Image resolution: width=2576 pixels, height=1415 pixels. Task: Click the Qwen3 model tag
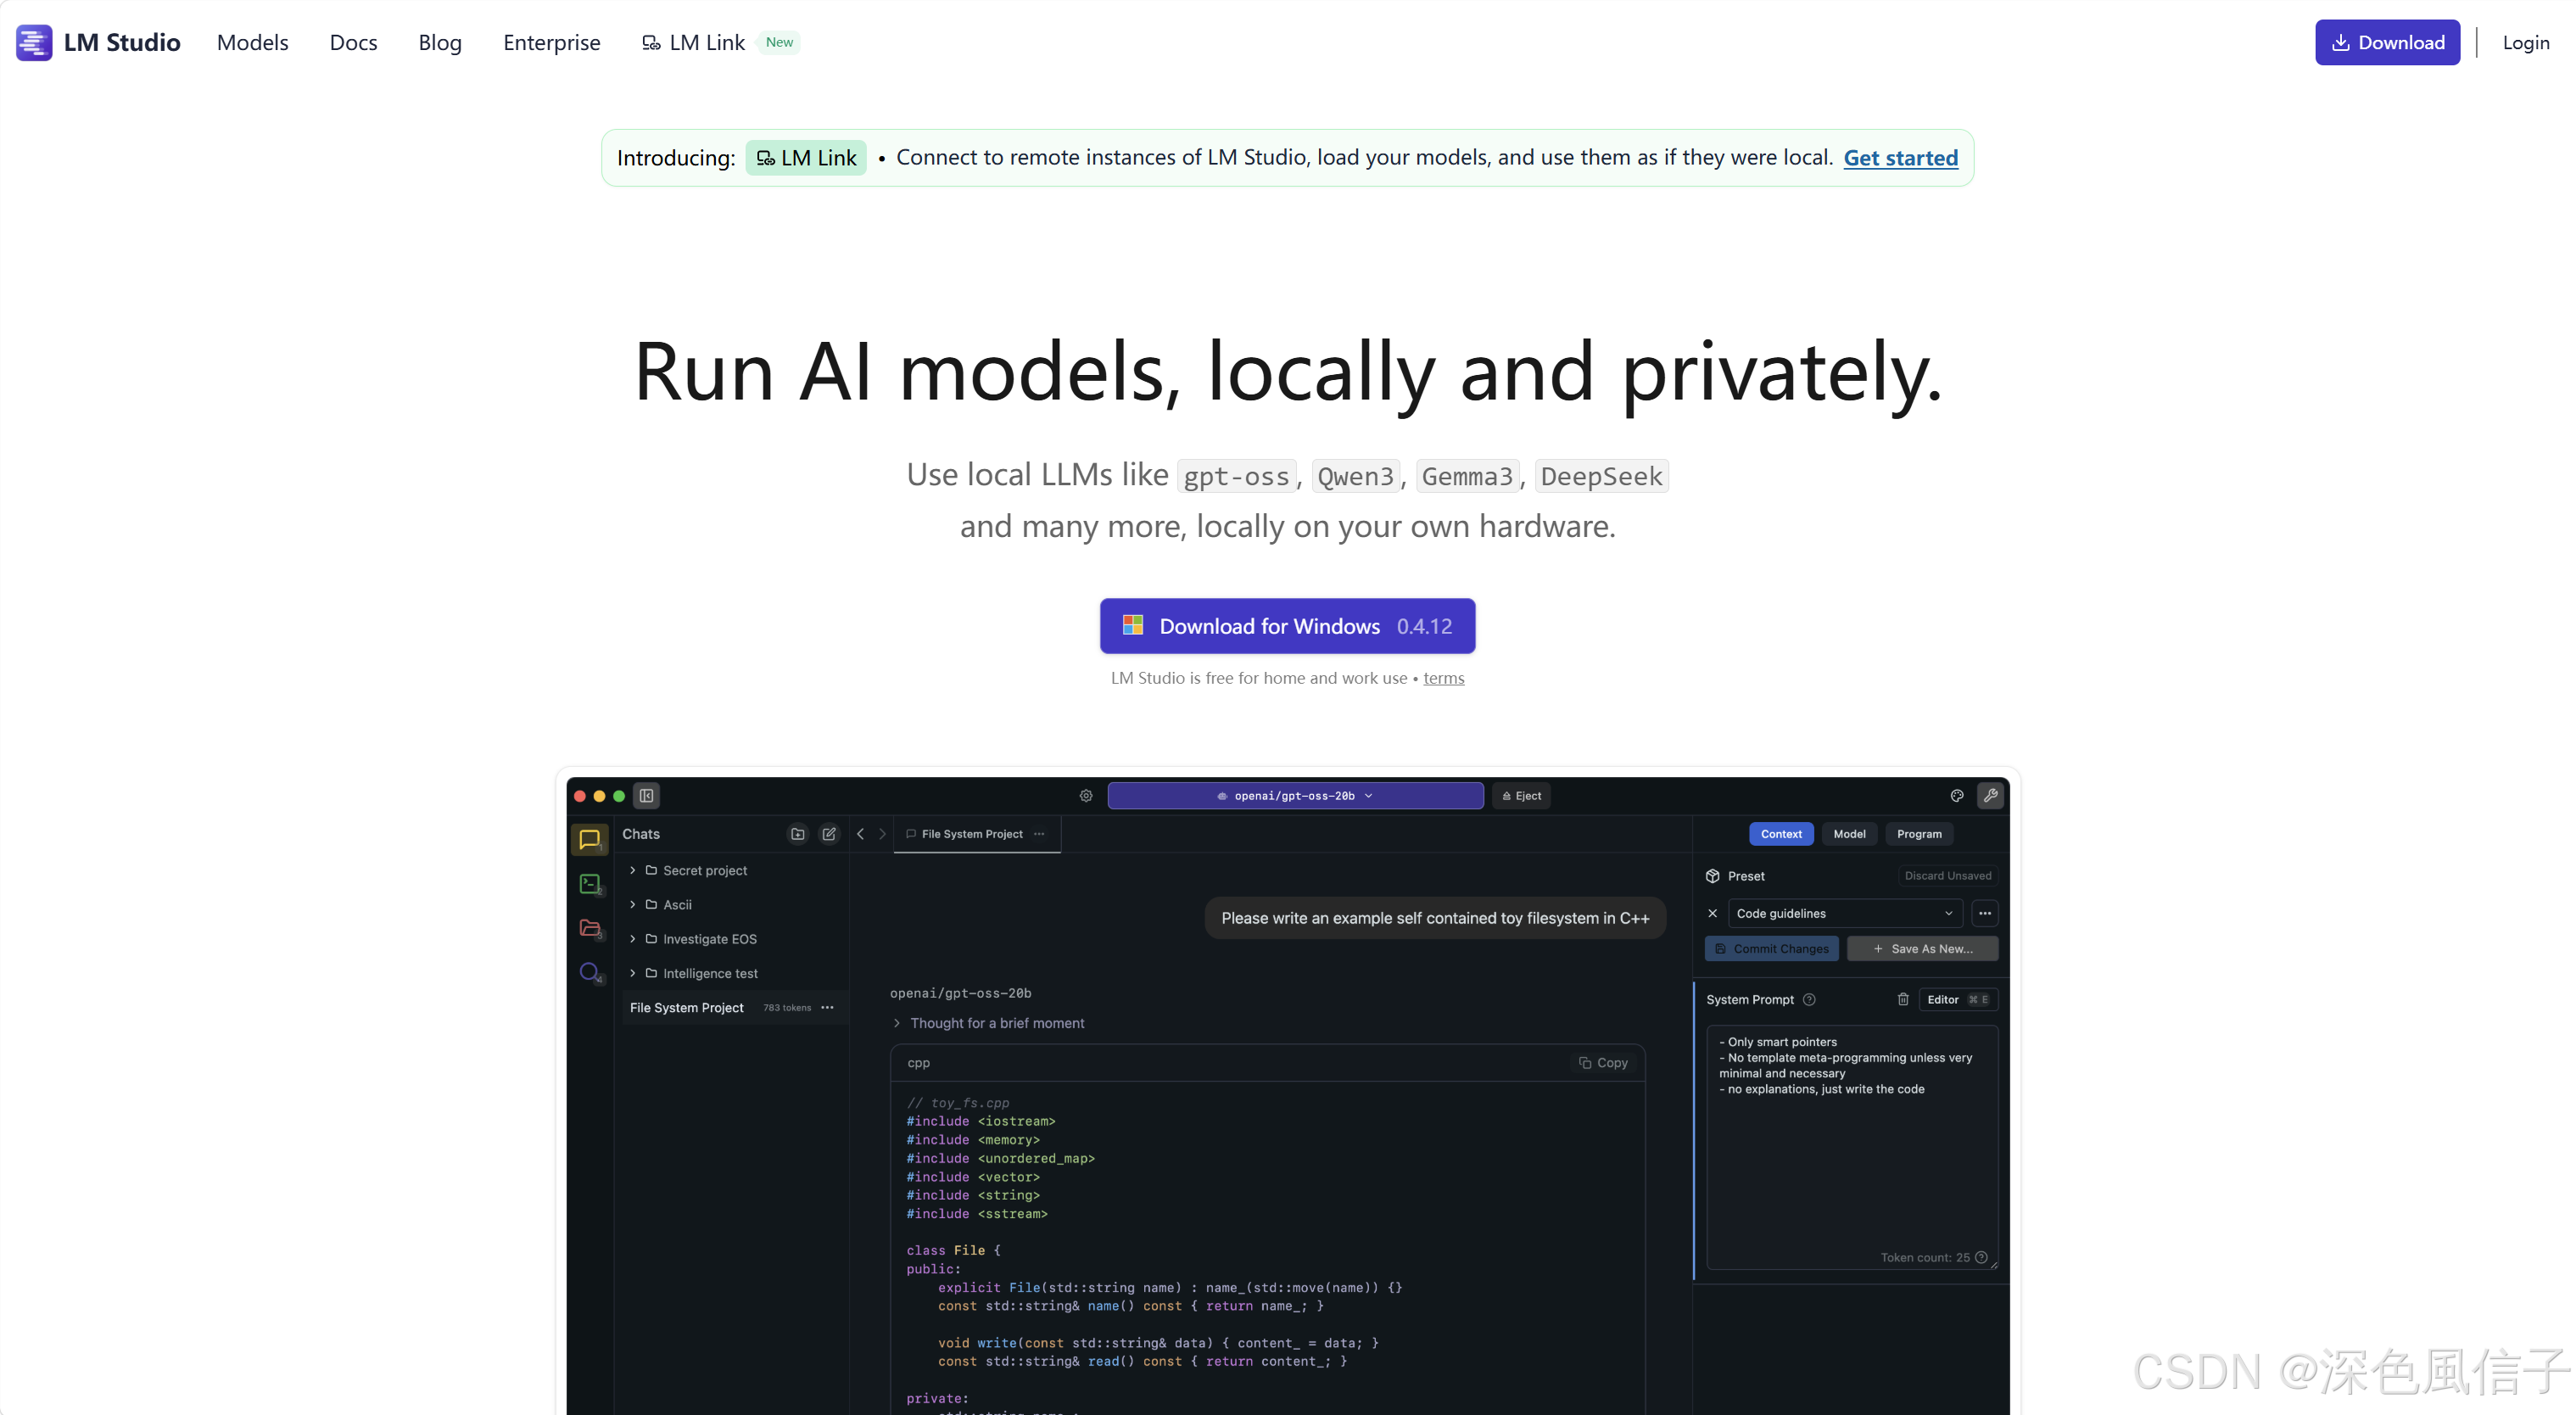(x=1355, y=476)
